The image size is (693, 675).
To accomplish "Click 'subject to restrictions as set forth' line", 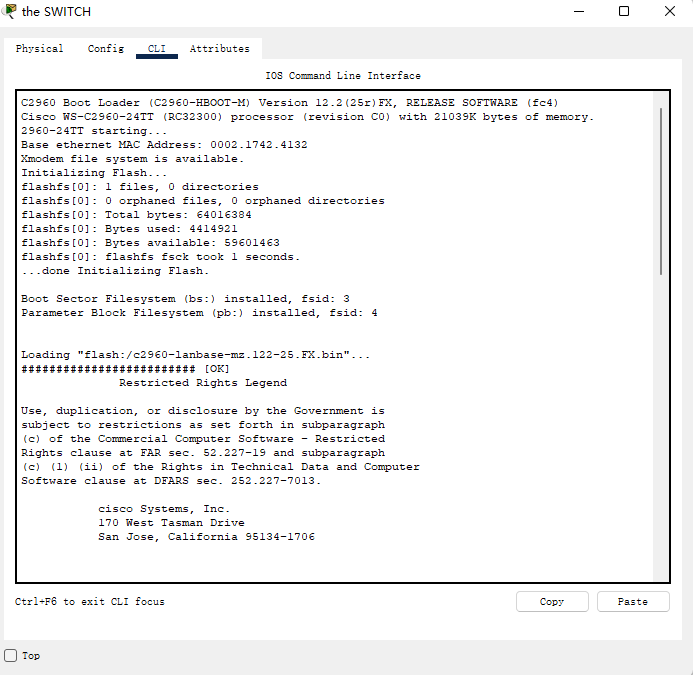I will tap(203, 425).
